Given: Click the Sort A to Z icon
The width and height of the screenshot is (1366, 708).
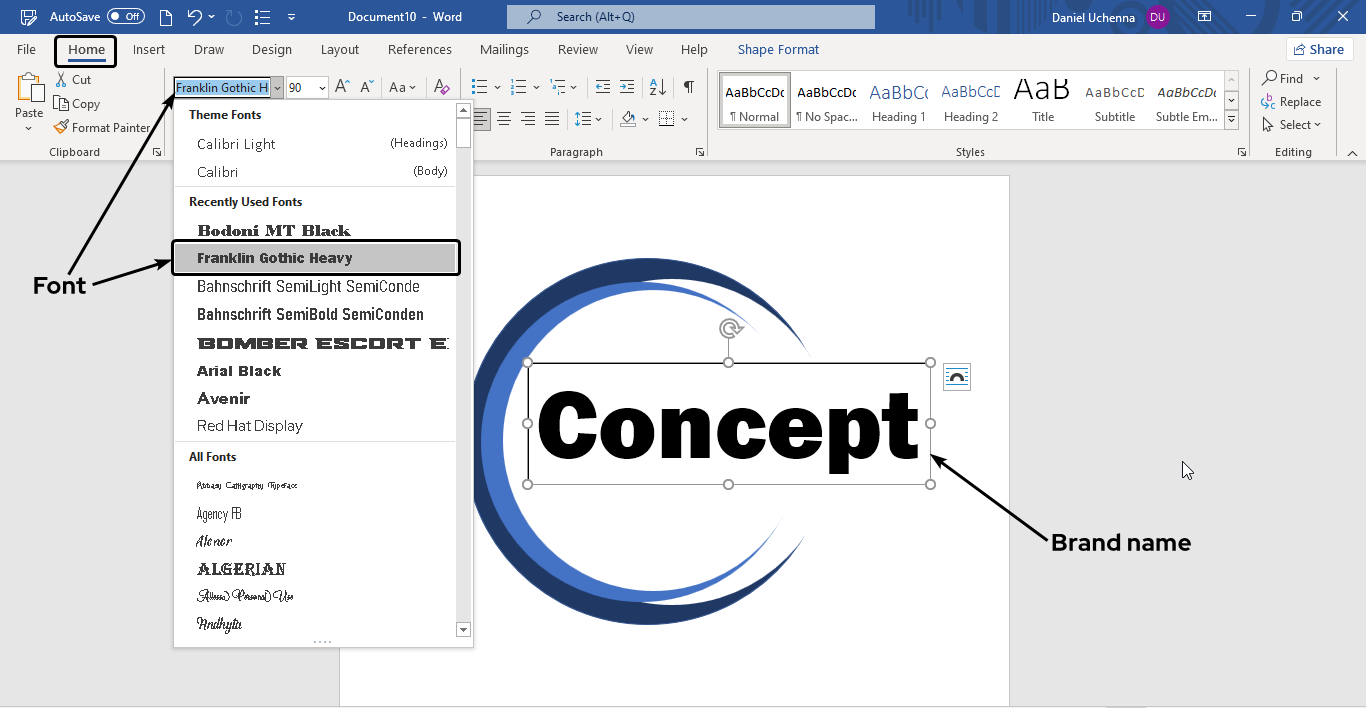Looking at the screenshot, I should tap(659, 88).
